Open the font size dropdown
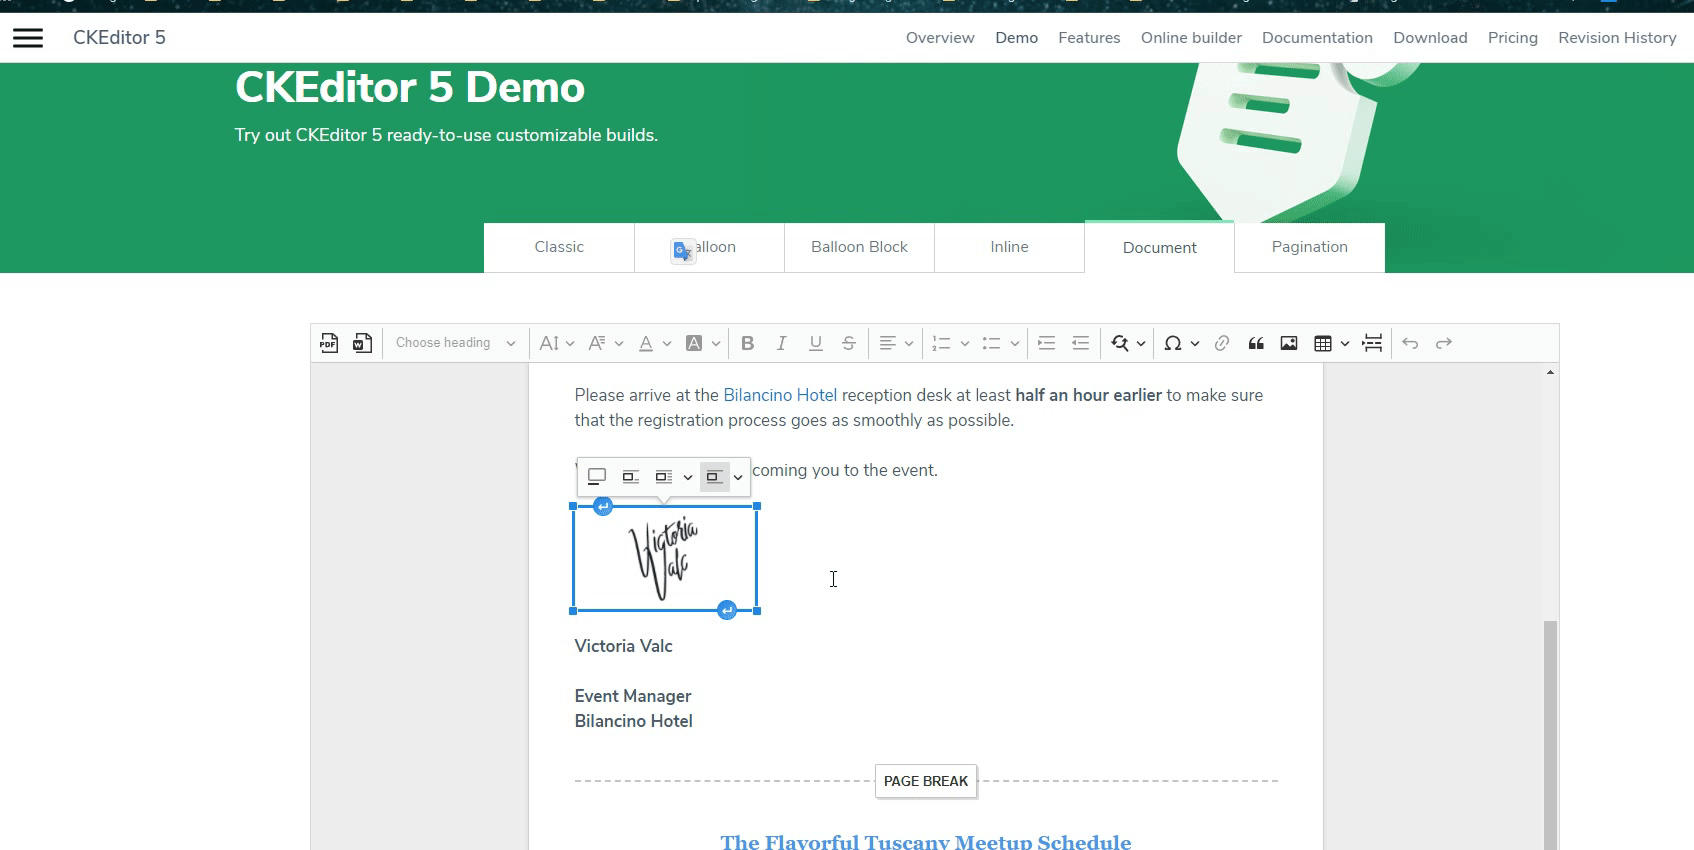 pyautogui.click(x=556, y=343)
